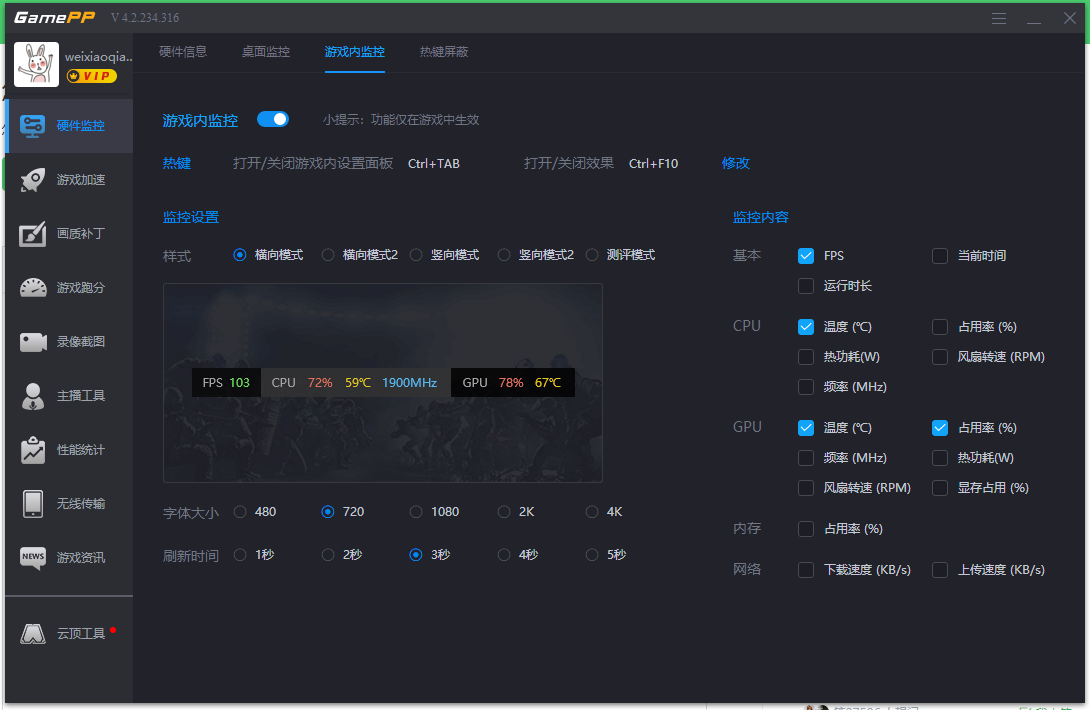Open 游戏资讯 news icon

coord(33,557)
